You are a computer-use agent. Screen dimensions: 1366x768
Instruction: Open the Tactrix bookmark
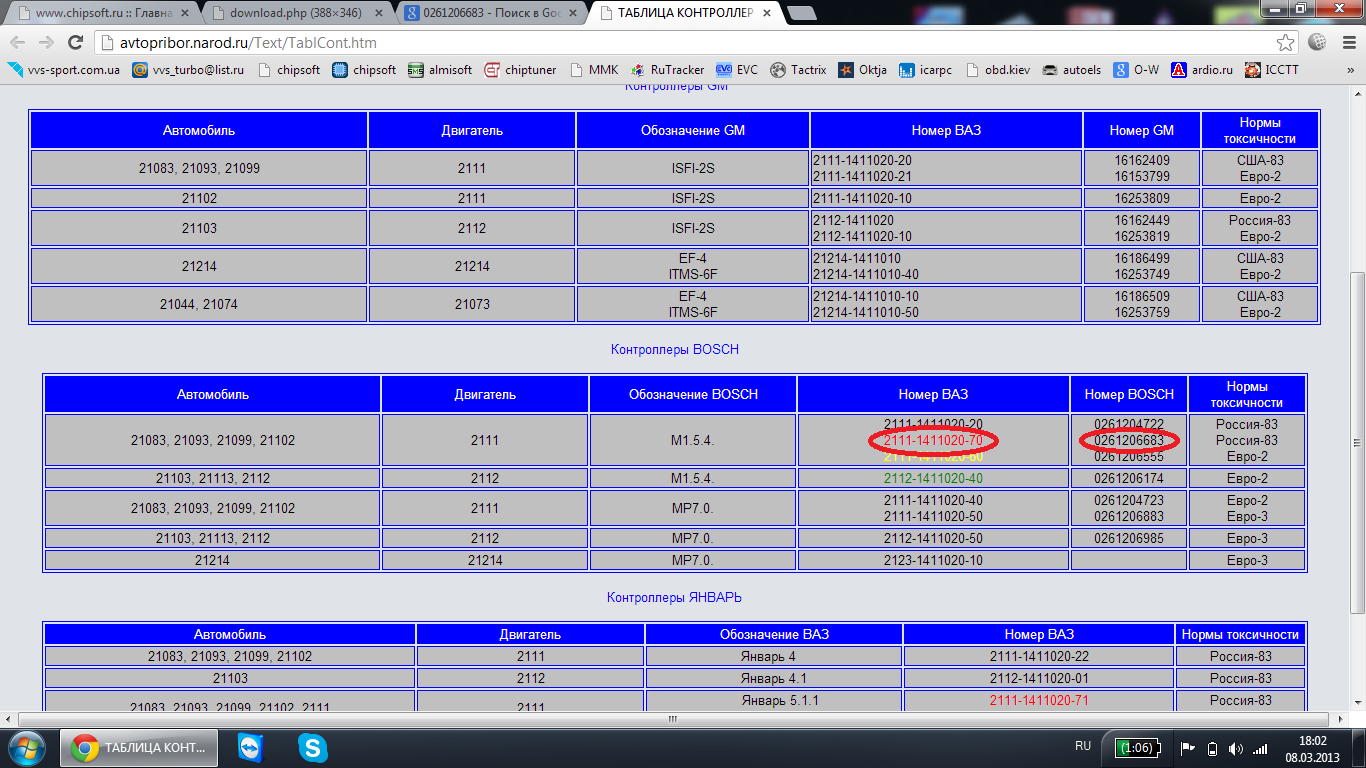[x=798, y=70]
